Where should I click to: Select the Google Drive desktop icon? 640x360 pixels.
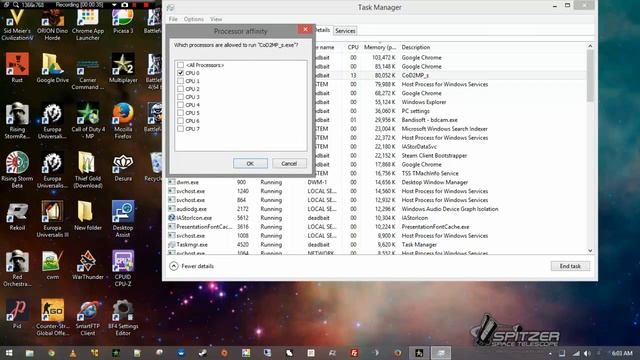52,68
